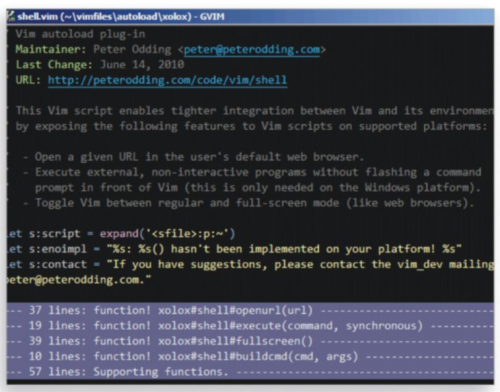500x392 pixels.
Task: Expand the xolox#shell#execute fold line
Action: pyautogui.click(x=250, y=326)
